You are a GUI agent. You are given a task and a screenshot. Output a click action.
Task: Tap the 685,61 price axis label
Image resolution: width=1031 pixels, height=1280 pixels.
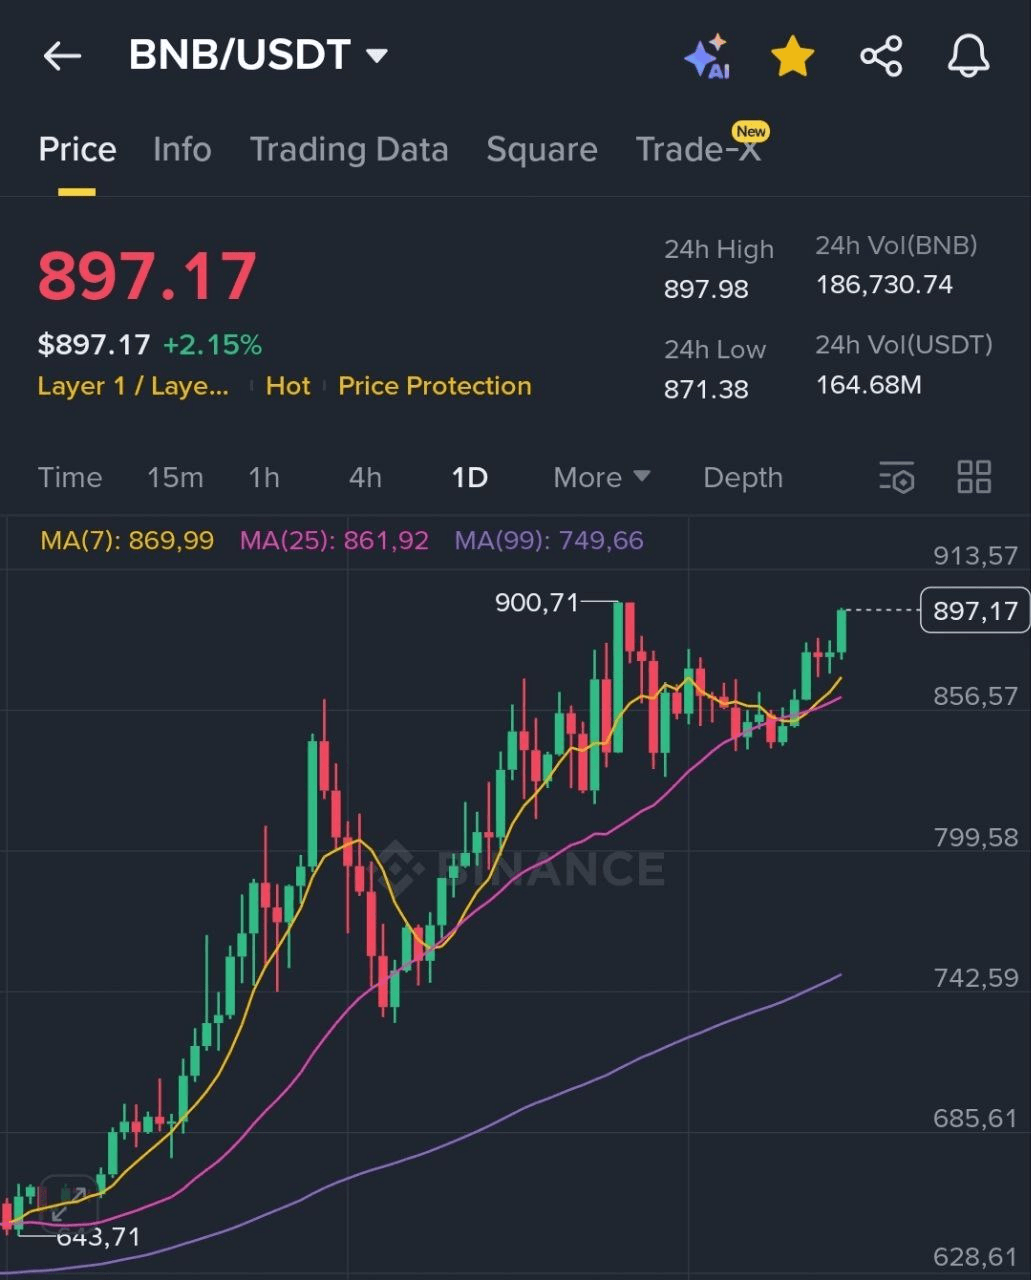coord(975,1118)
